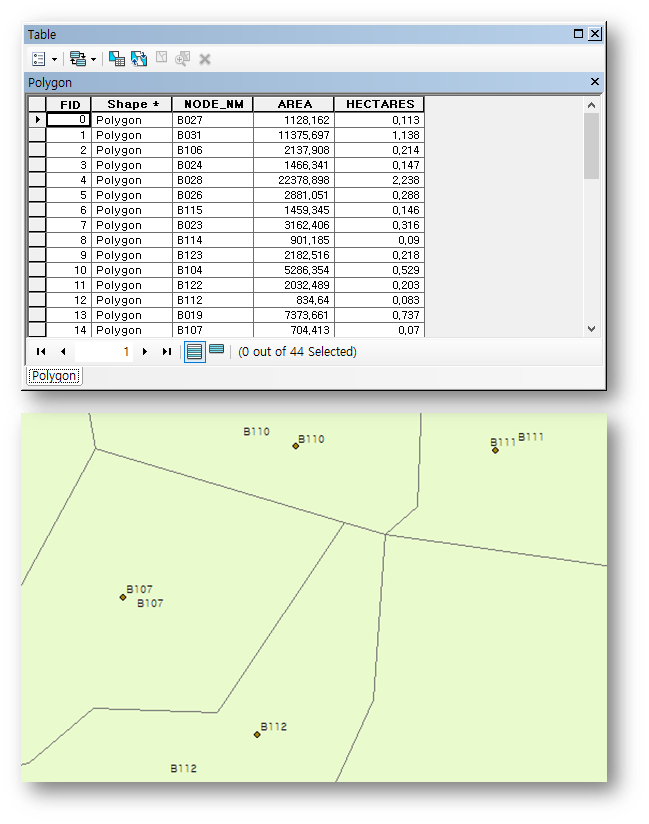Click the FID column header
This screenshot has height=824, width=649.
click(x=69, y=104)
